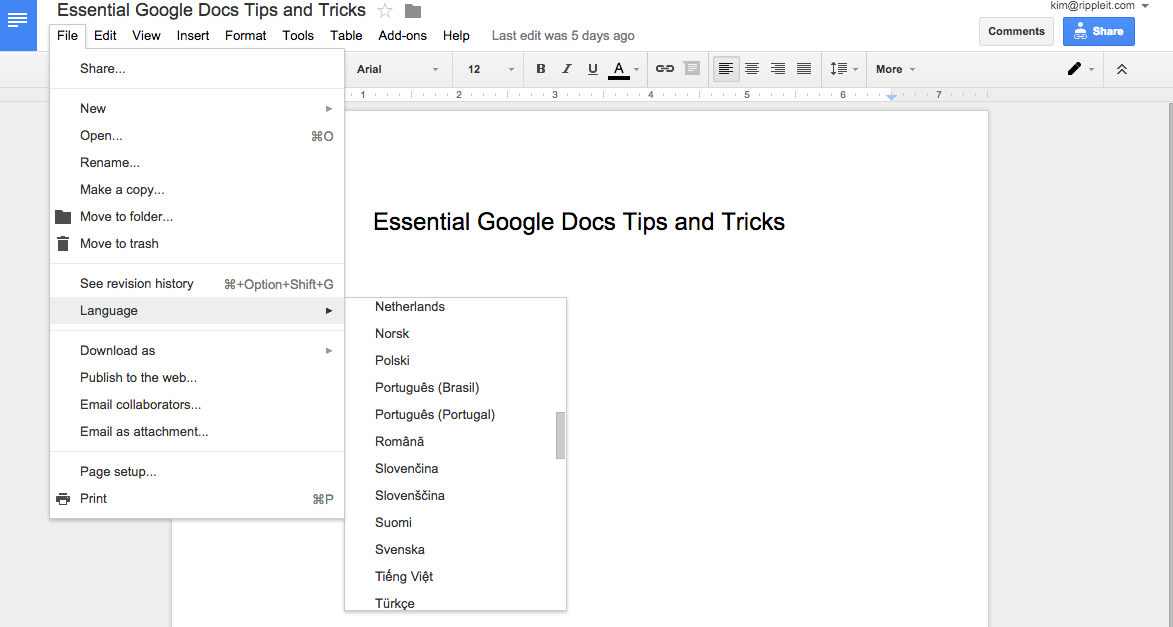The width and height of the screenshot is (1173, 627).
Task: Open the Tools menu
Action: click(x=298, y=35)
